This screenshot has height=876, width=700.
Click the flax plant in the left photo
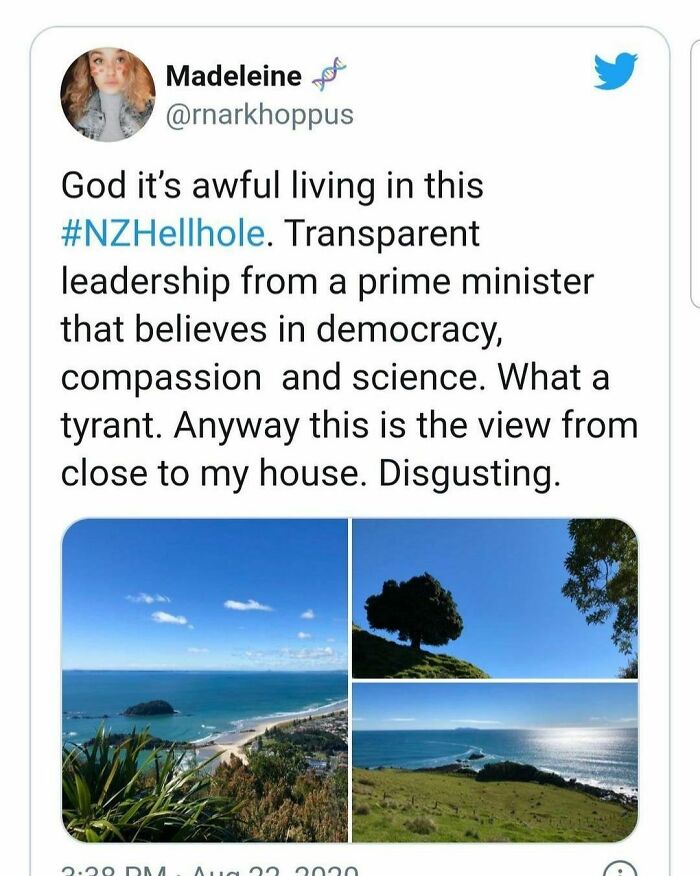click(x=120, y=790)
